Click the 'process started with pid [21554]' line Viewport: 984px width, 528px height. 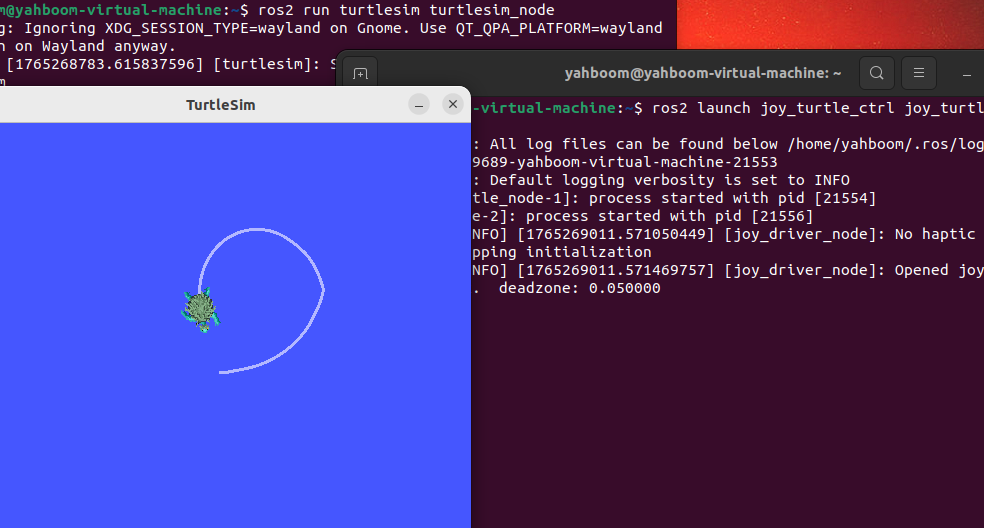coord(674,198)
